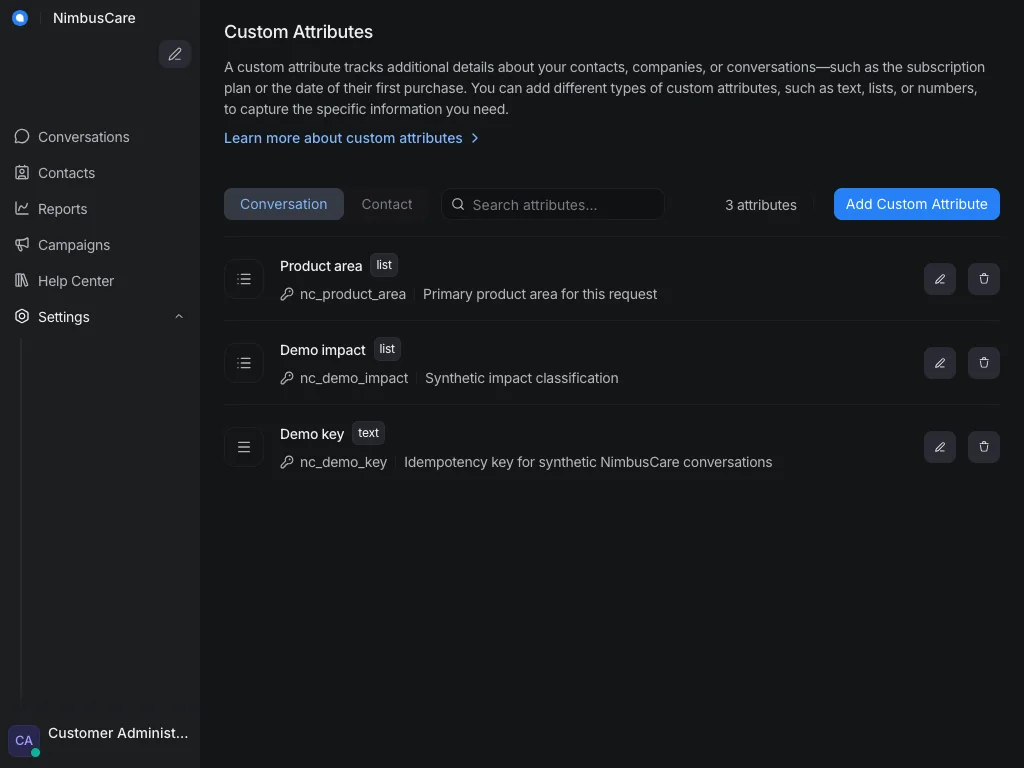
Task: Click key icon beside nc_demo_impact
Action: [x=287, y=379]
